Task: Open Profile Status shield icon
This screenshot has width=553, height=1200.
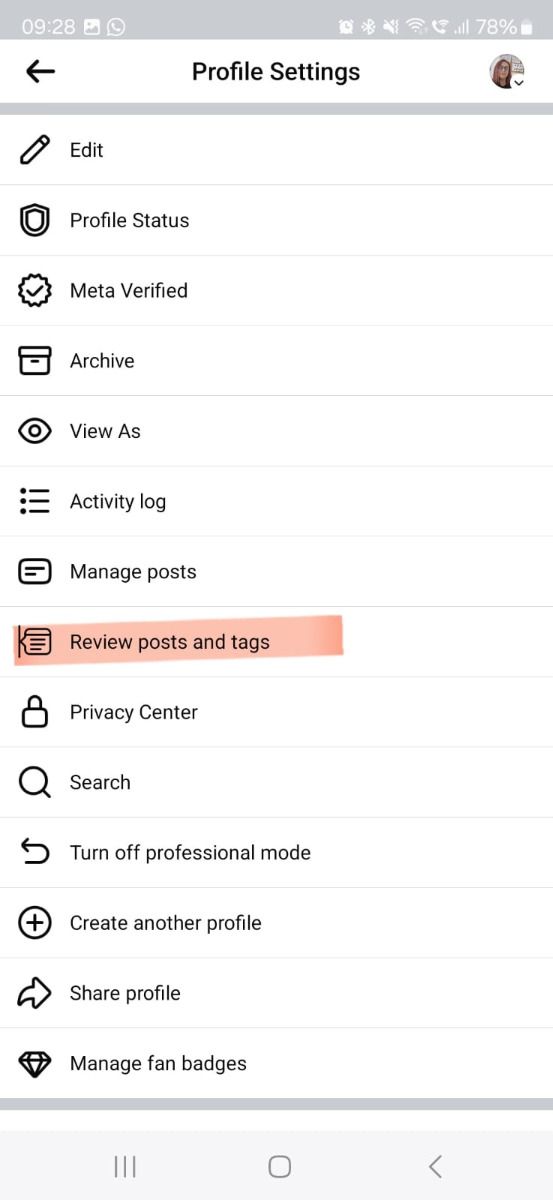Action: [35, 220]
